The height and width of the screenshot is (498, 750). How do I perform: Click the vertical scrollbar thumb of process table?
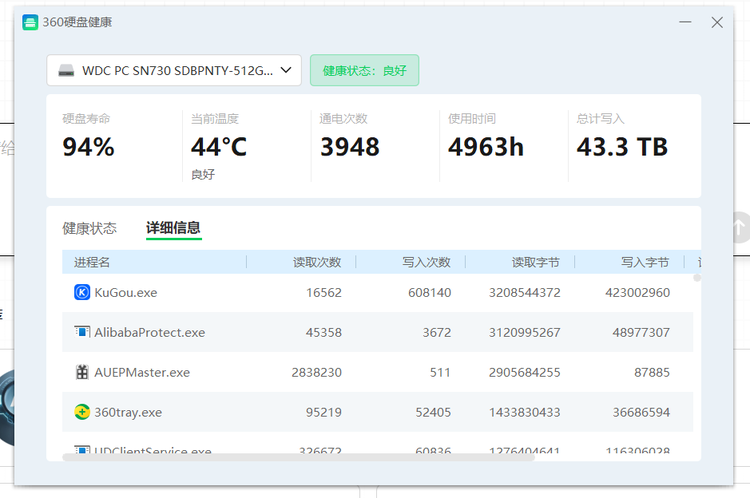pos(697,278)
